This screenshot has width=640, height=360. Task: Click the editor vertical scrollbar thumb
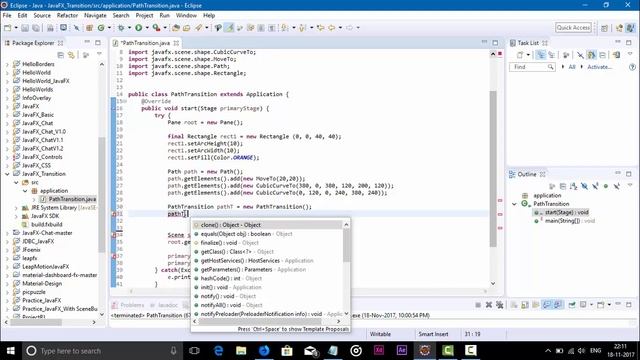coord(493,169)
